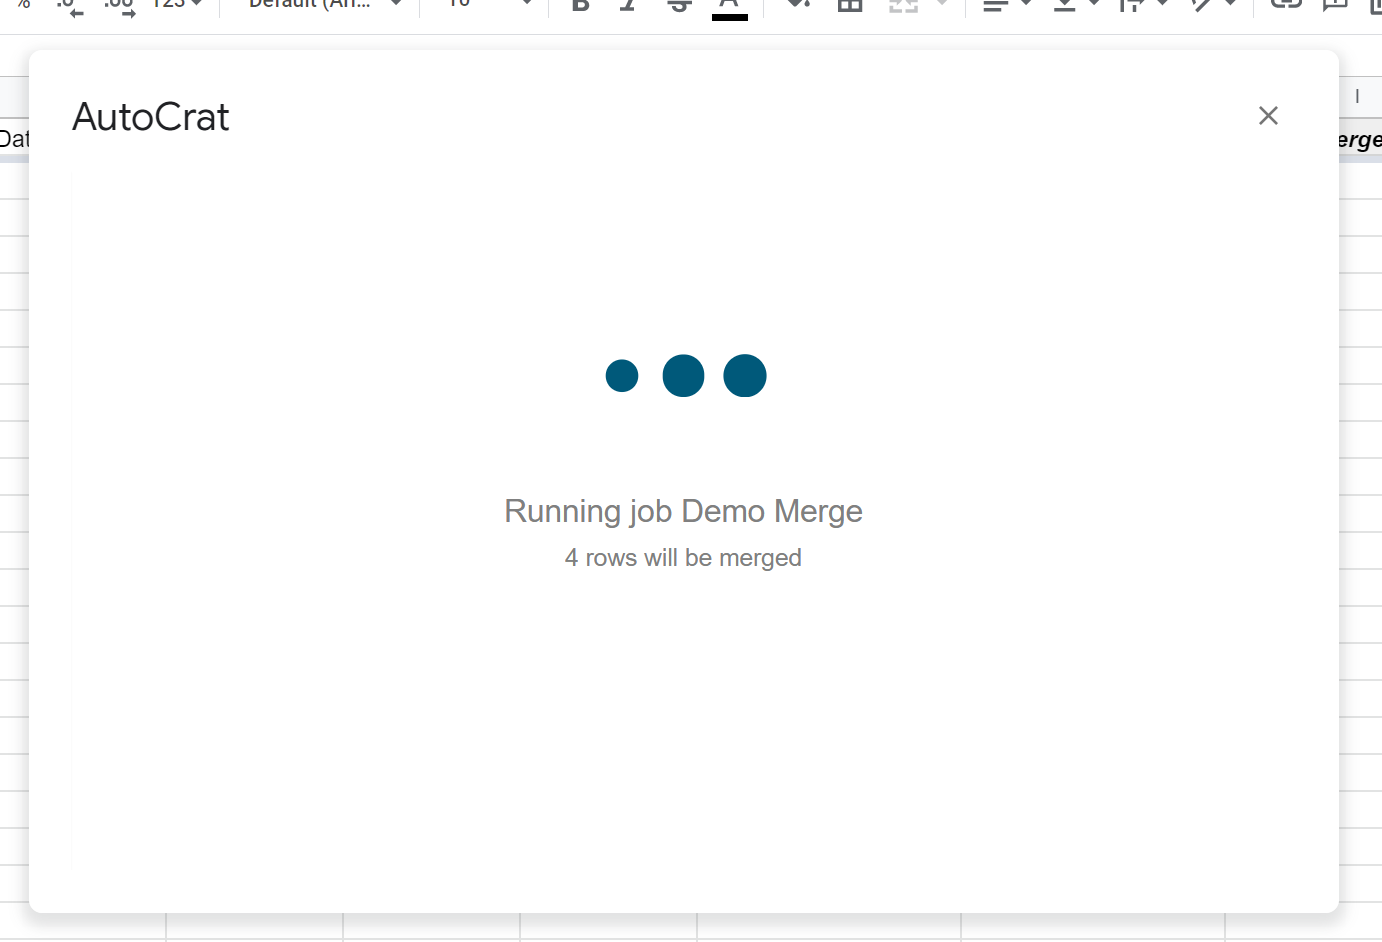
Task: Click the insert comment icon
Action: 1335,4
